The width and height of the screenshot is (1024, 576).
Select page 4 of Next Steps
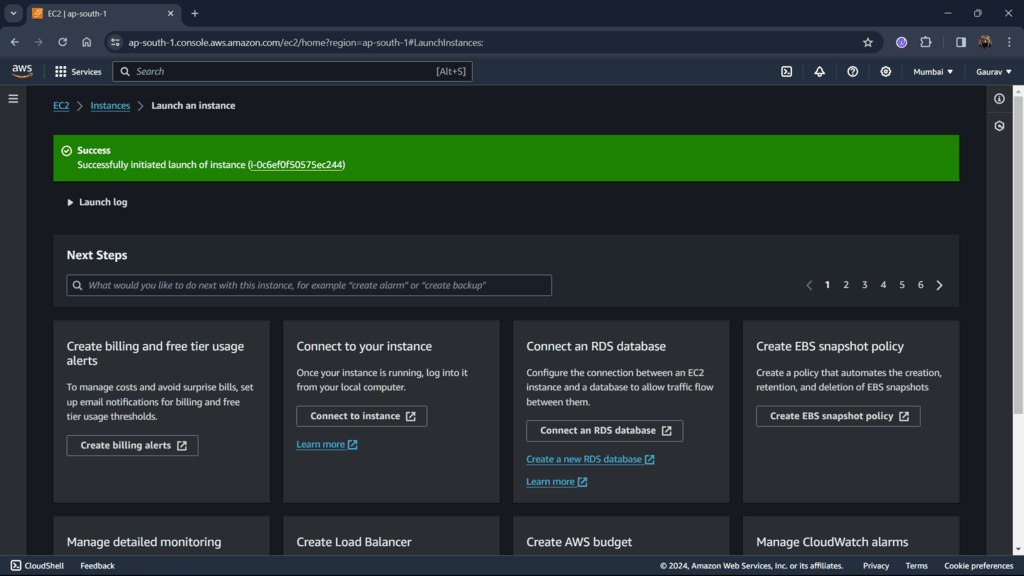point(883,285)
